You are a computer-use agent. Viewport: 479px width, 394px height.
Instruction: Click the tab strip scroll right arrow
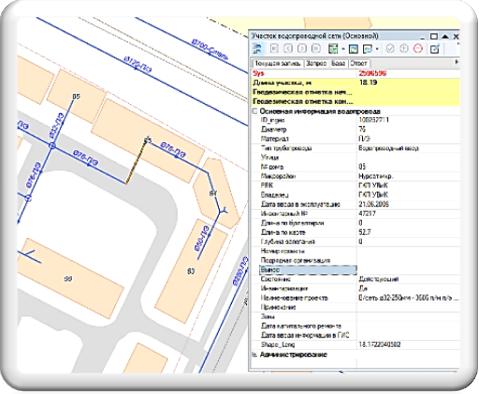point(456,62)
